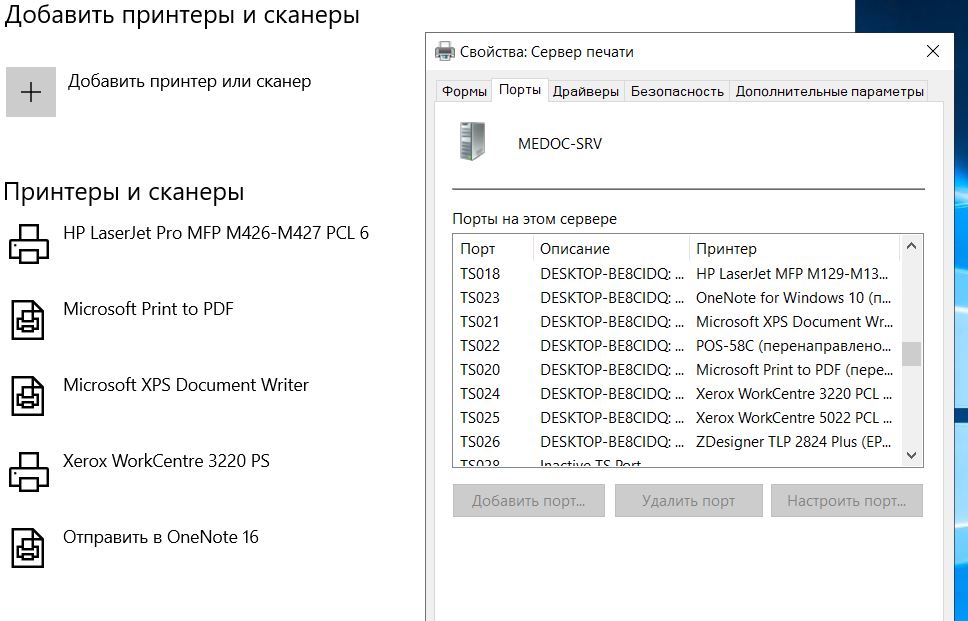Viewport: 968px width, 621px height.
Task: Click the ports list scrollbar thumb
Action: coord(911,354)
